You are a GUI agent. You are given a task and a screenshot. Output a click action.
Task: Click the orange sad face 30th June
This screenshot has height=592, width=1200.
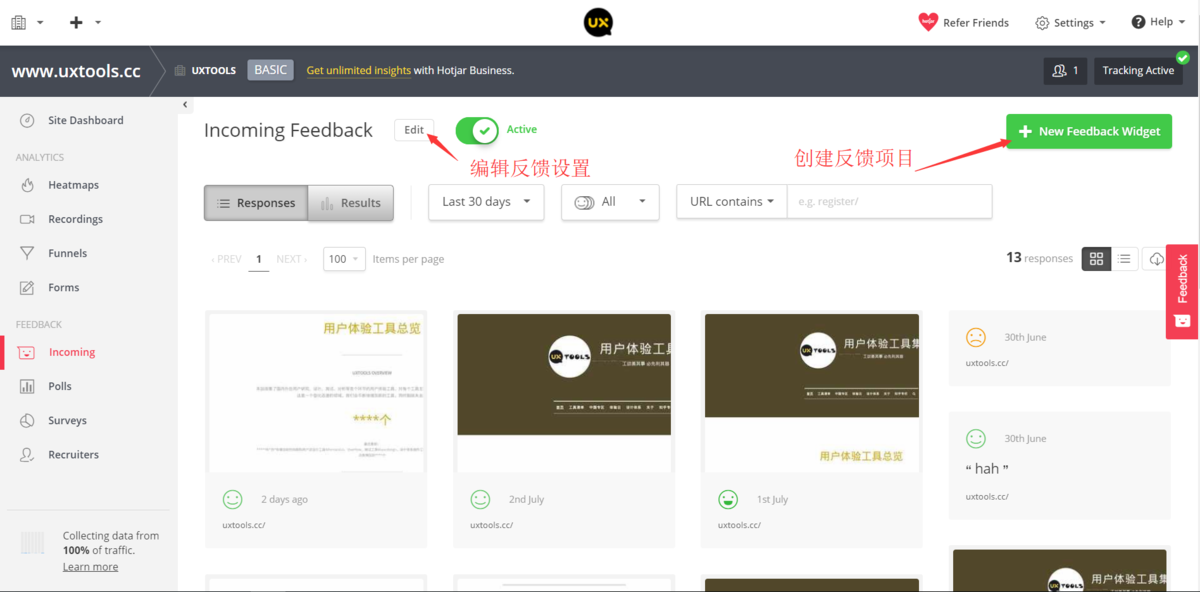[x=976, y=337]
